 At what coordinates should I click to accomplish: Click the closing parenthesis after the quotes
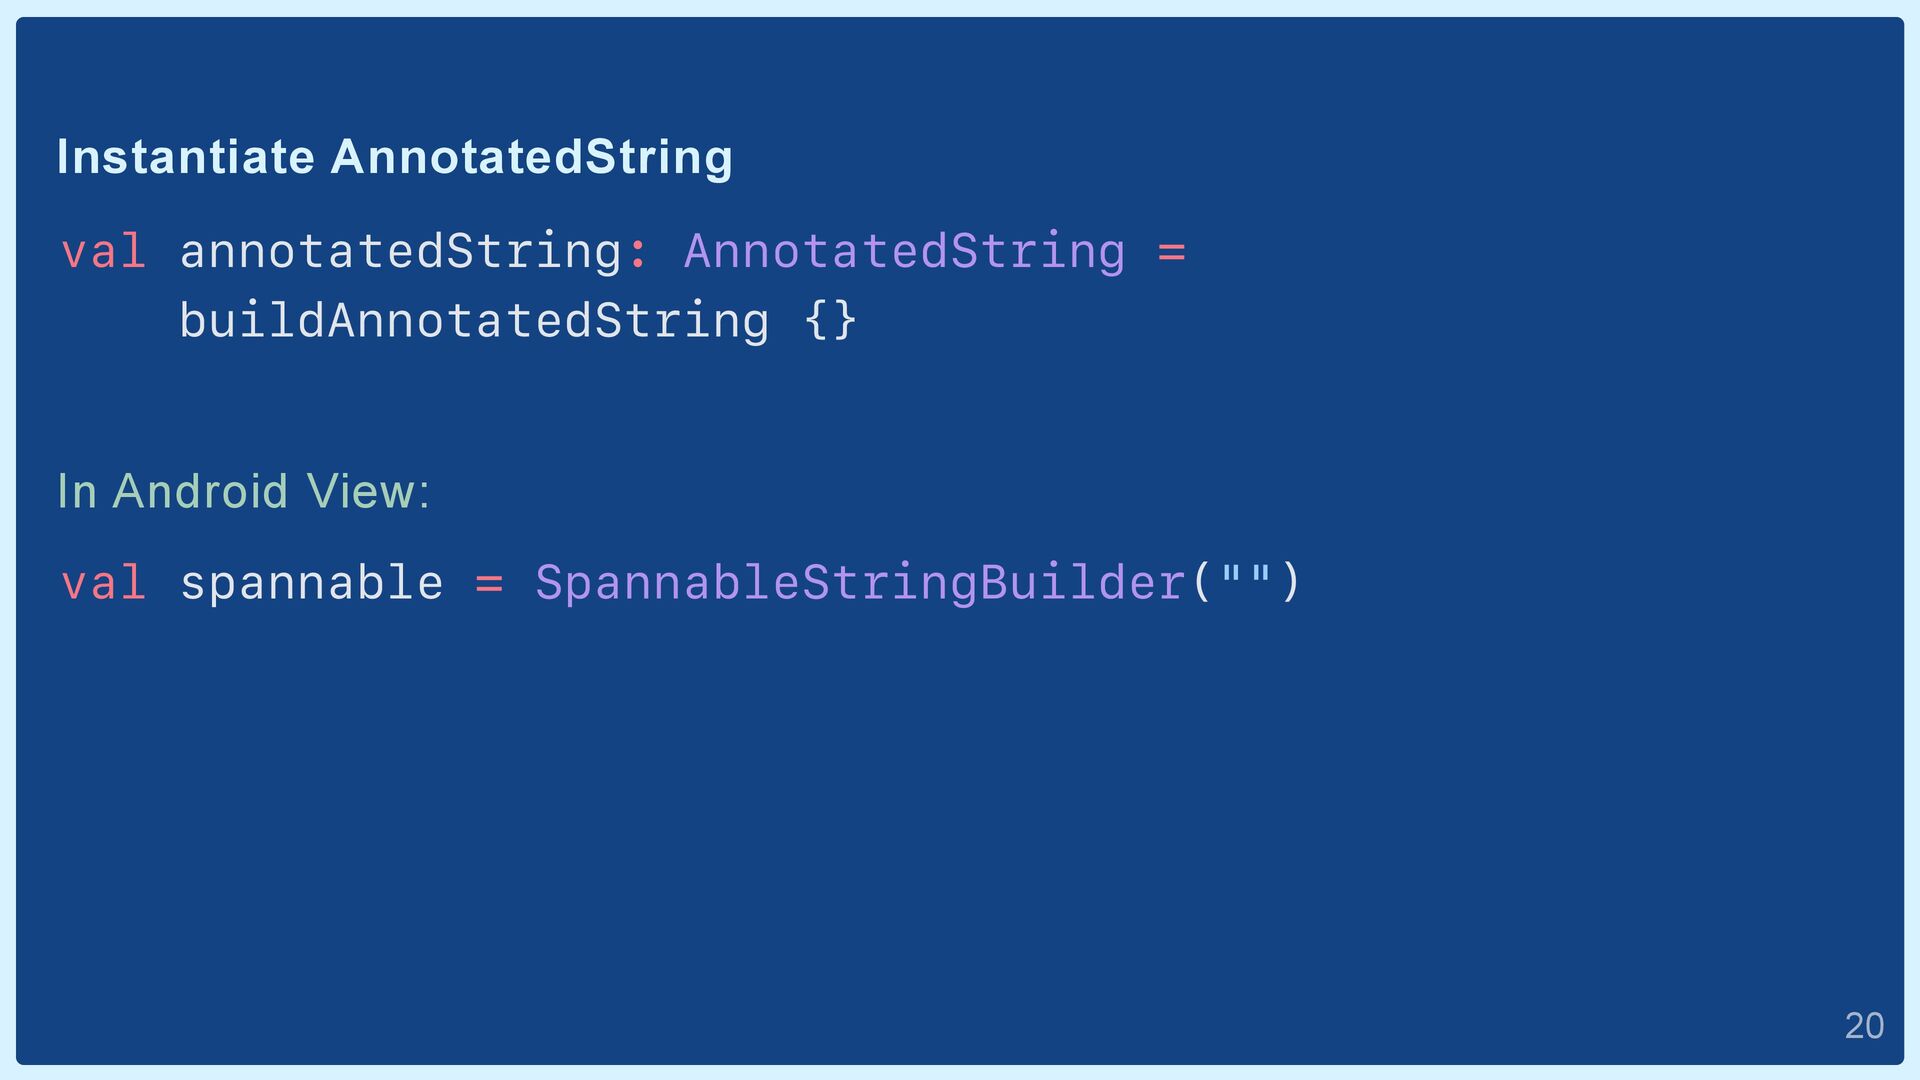click(x=1290, y=582)
